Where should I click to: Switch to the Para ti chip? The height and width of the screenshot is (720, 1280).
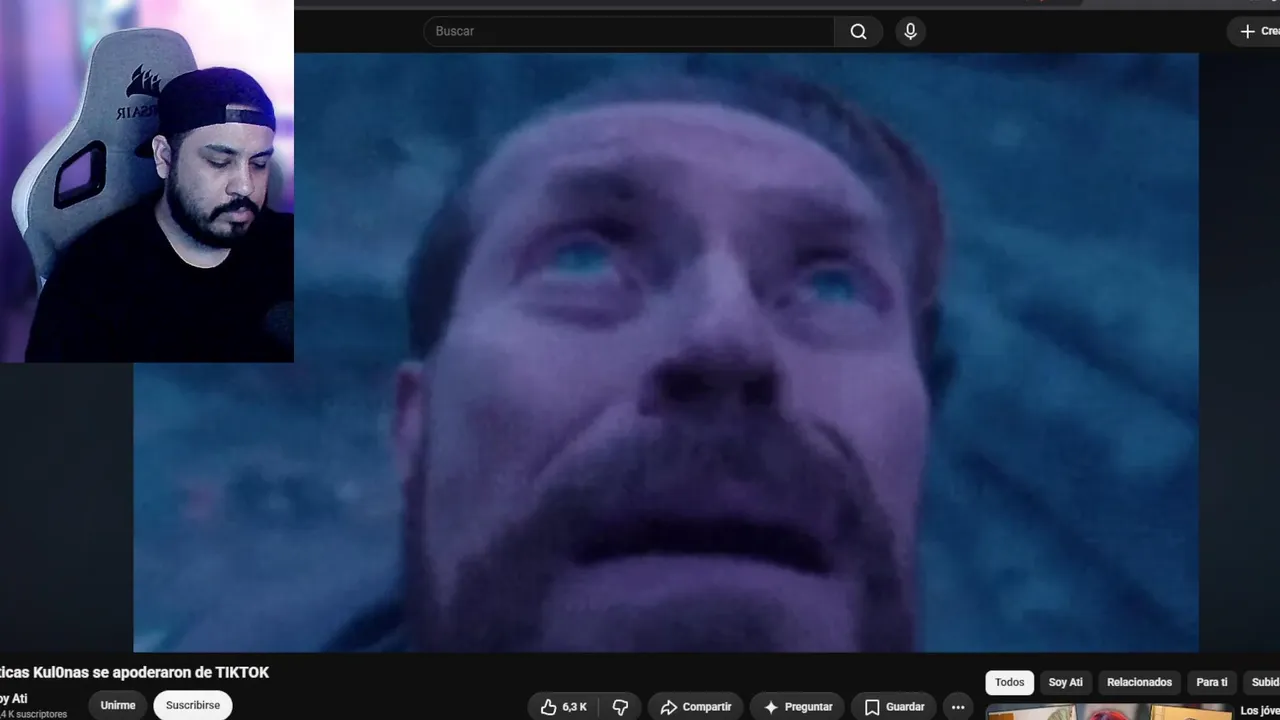coord(1212,682)
